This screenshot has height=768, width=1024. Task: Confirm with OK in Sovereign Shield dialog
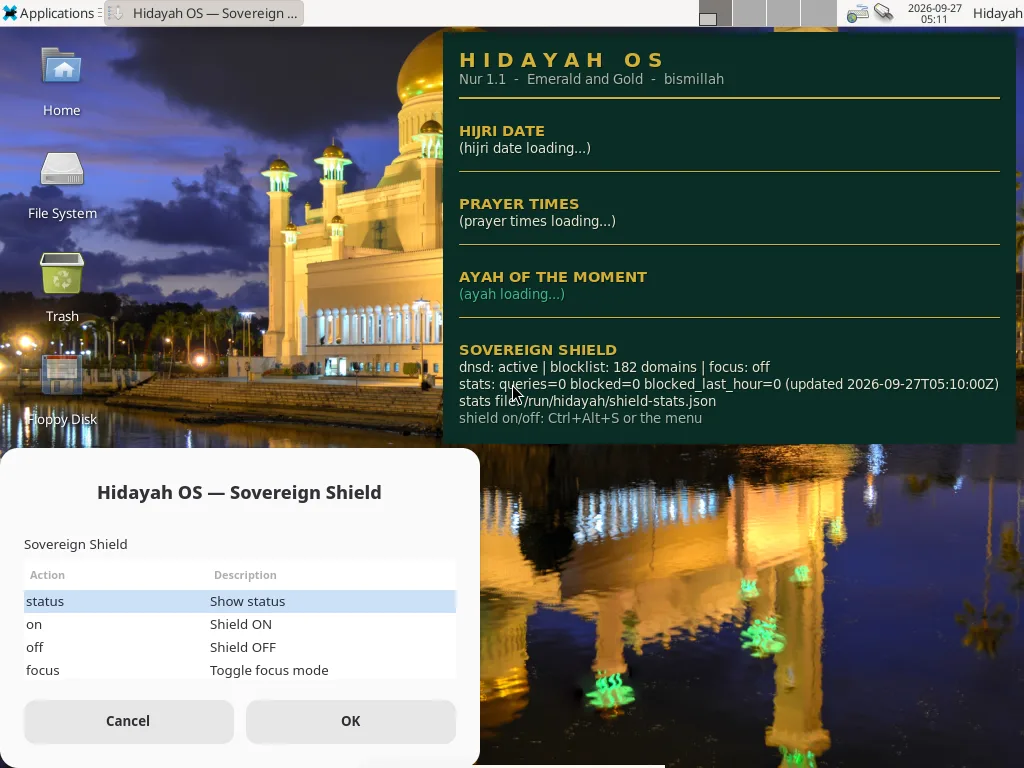coord(351,721)
